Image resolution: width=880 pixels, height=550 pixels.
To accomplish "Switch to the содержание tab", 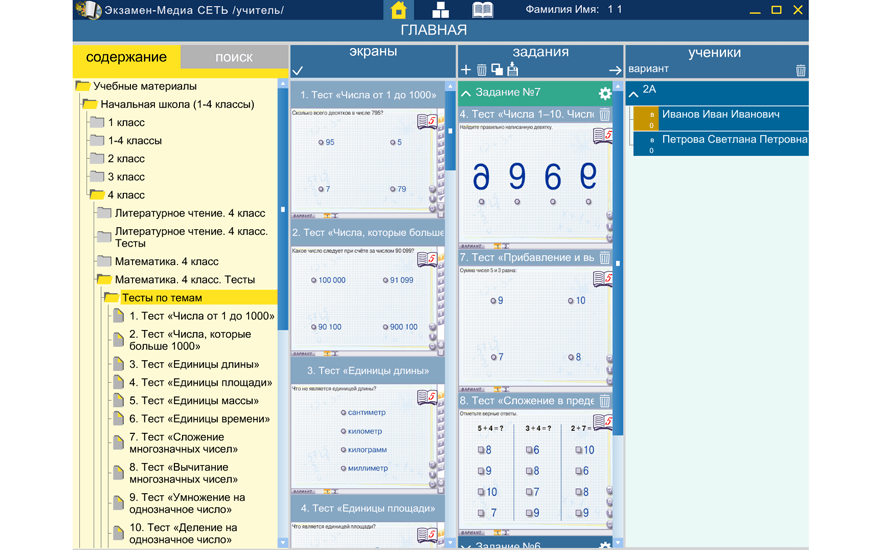I will coord(126,57).
